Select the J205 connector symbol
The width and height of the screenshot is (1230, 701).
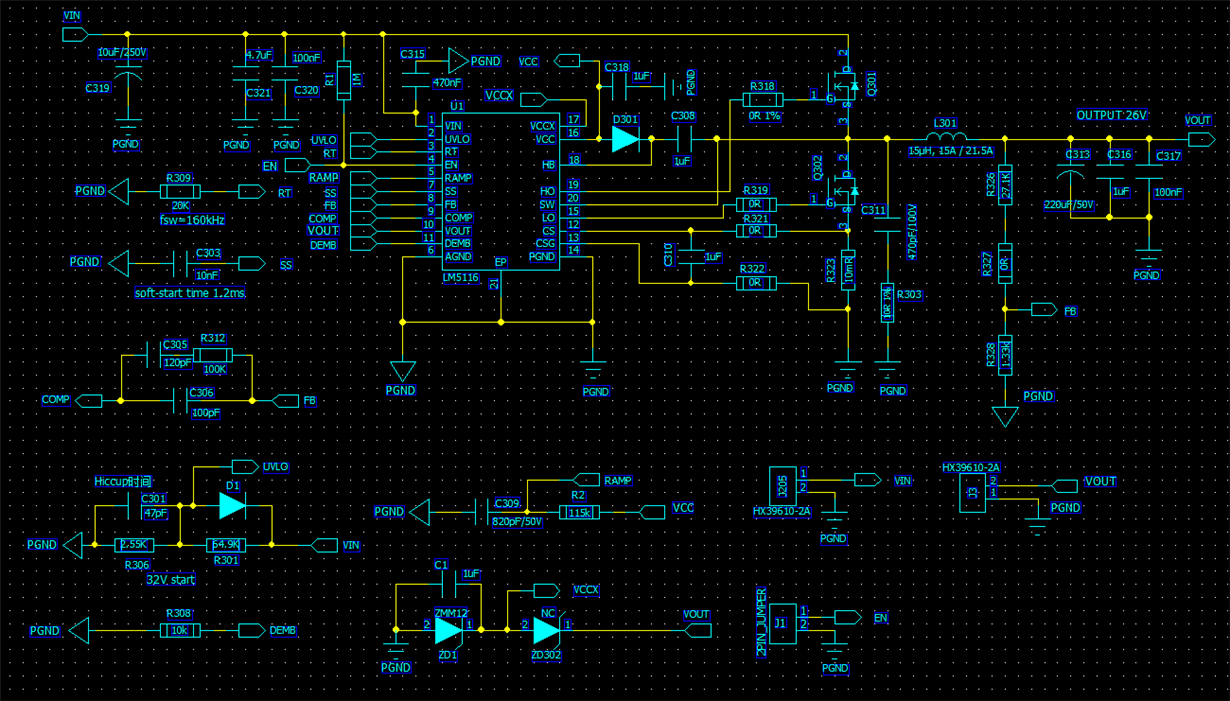(x=784, y=485)
